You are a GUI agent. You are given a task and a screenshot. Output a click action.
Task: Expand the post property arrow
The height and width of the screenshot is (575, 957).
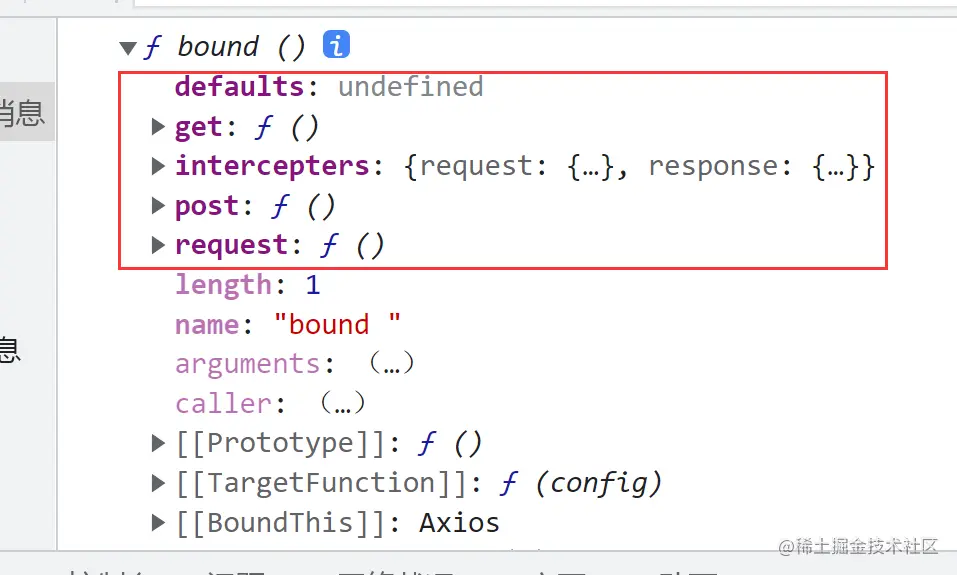click(x=158, y=206)
